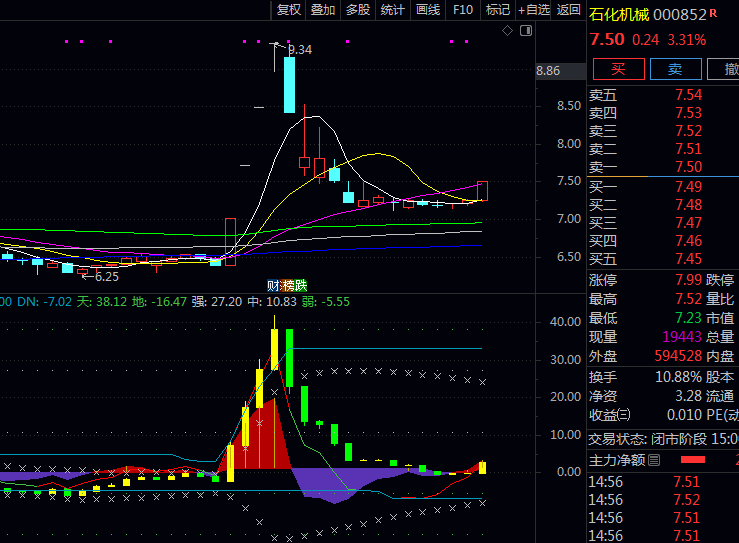Viewport: 739px width, 543px height.
Task: Open the 复权 adjustment menu
Action: point(289,10)
